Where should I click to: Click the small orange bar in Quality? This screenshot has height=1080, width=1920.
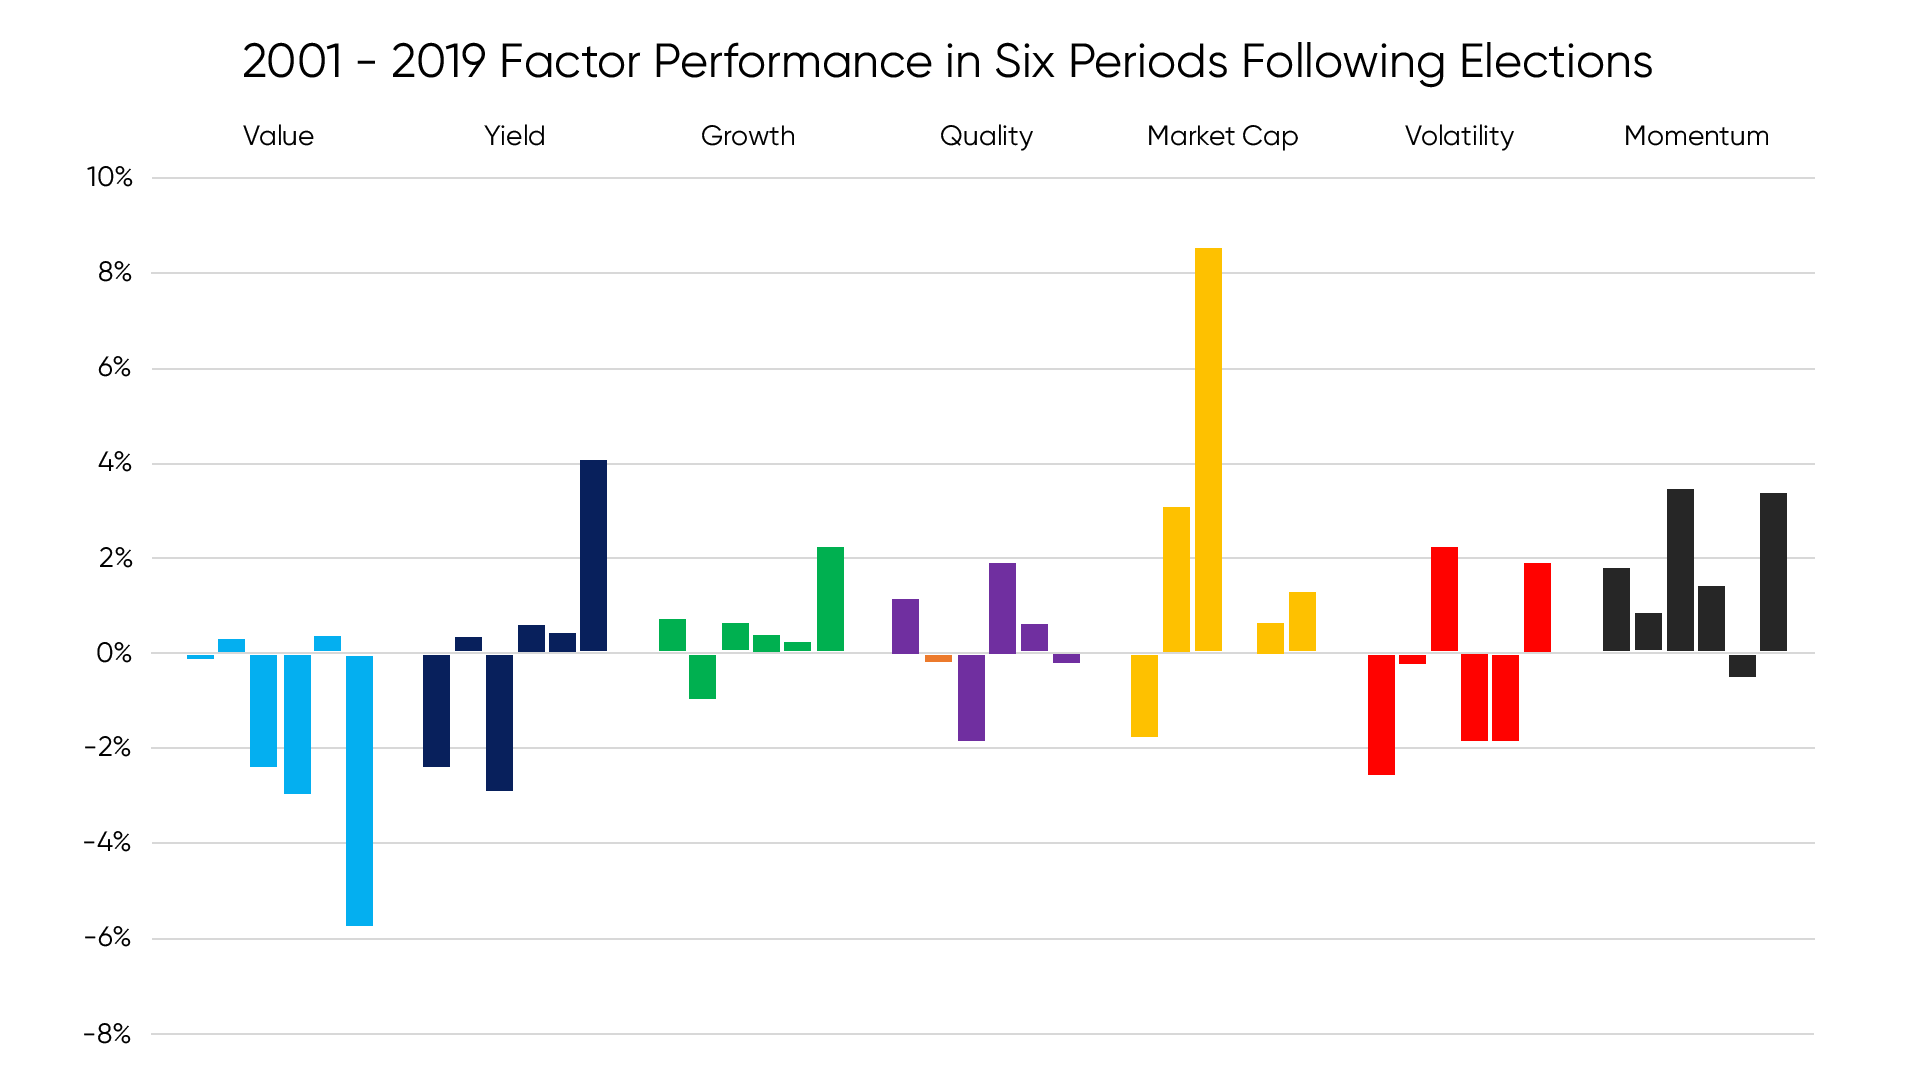(938, 658)
